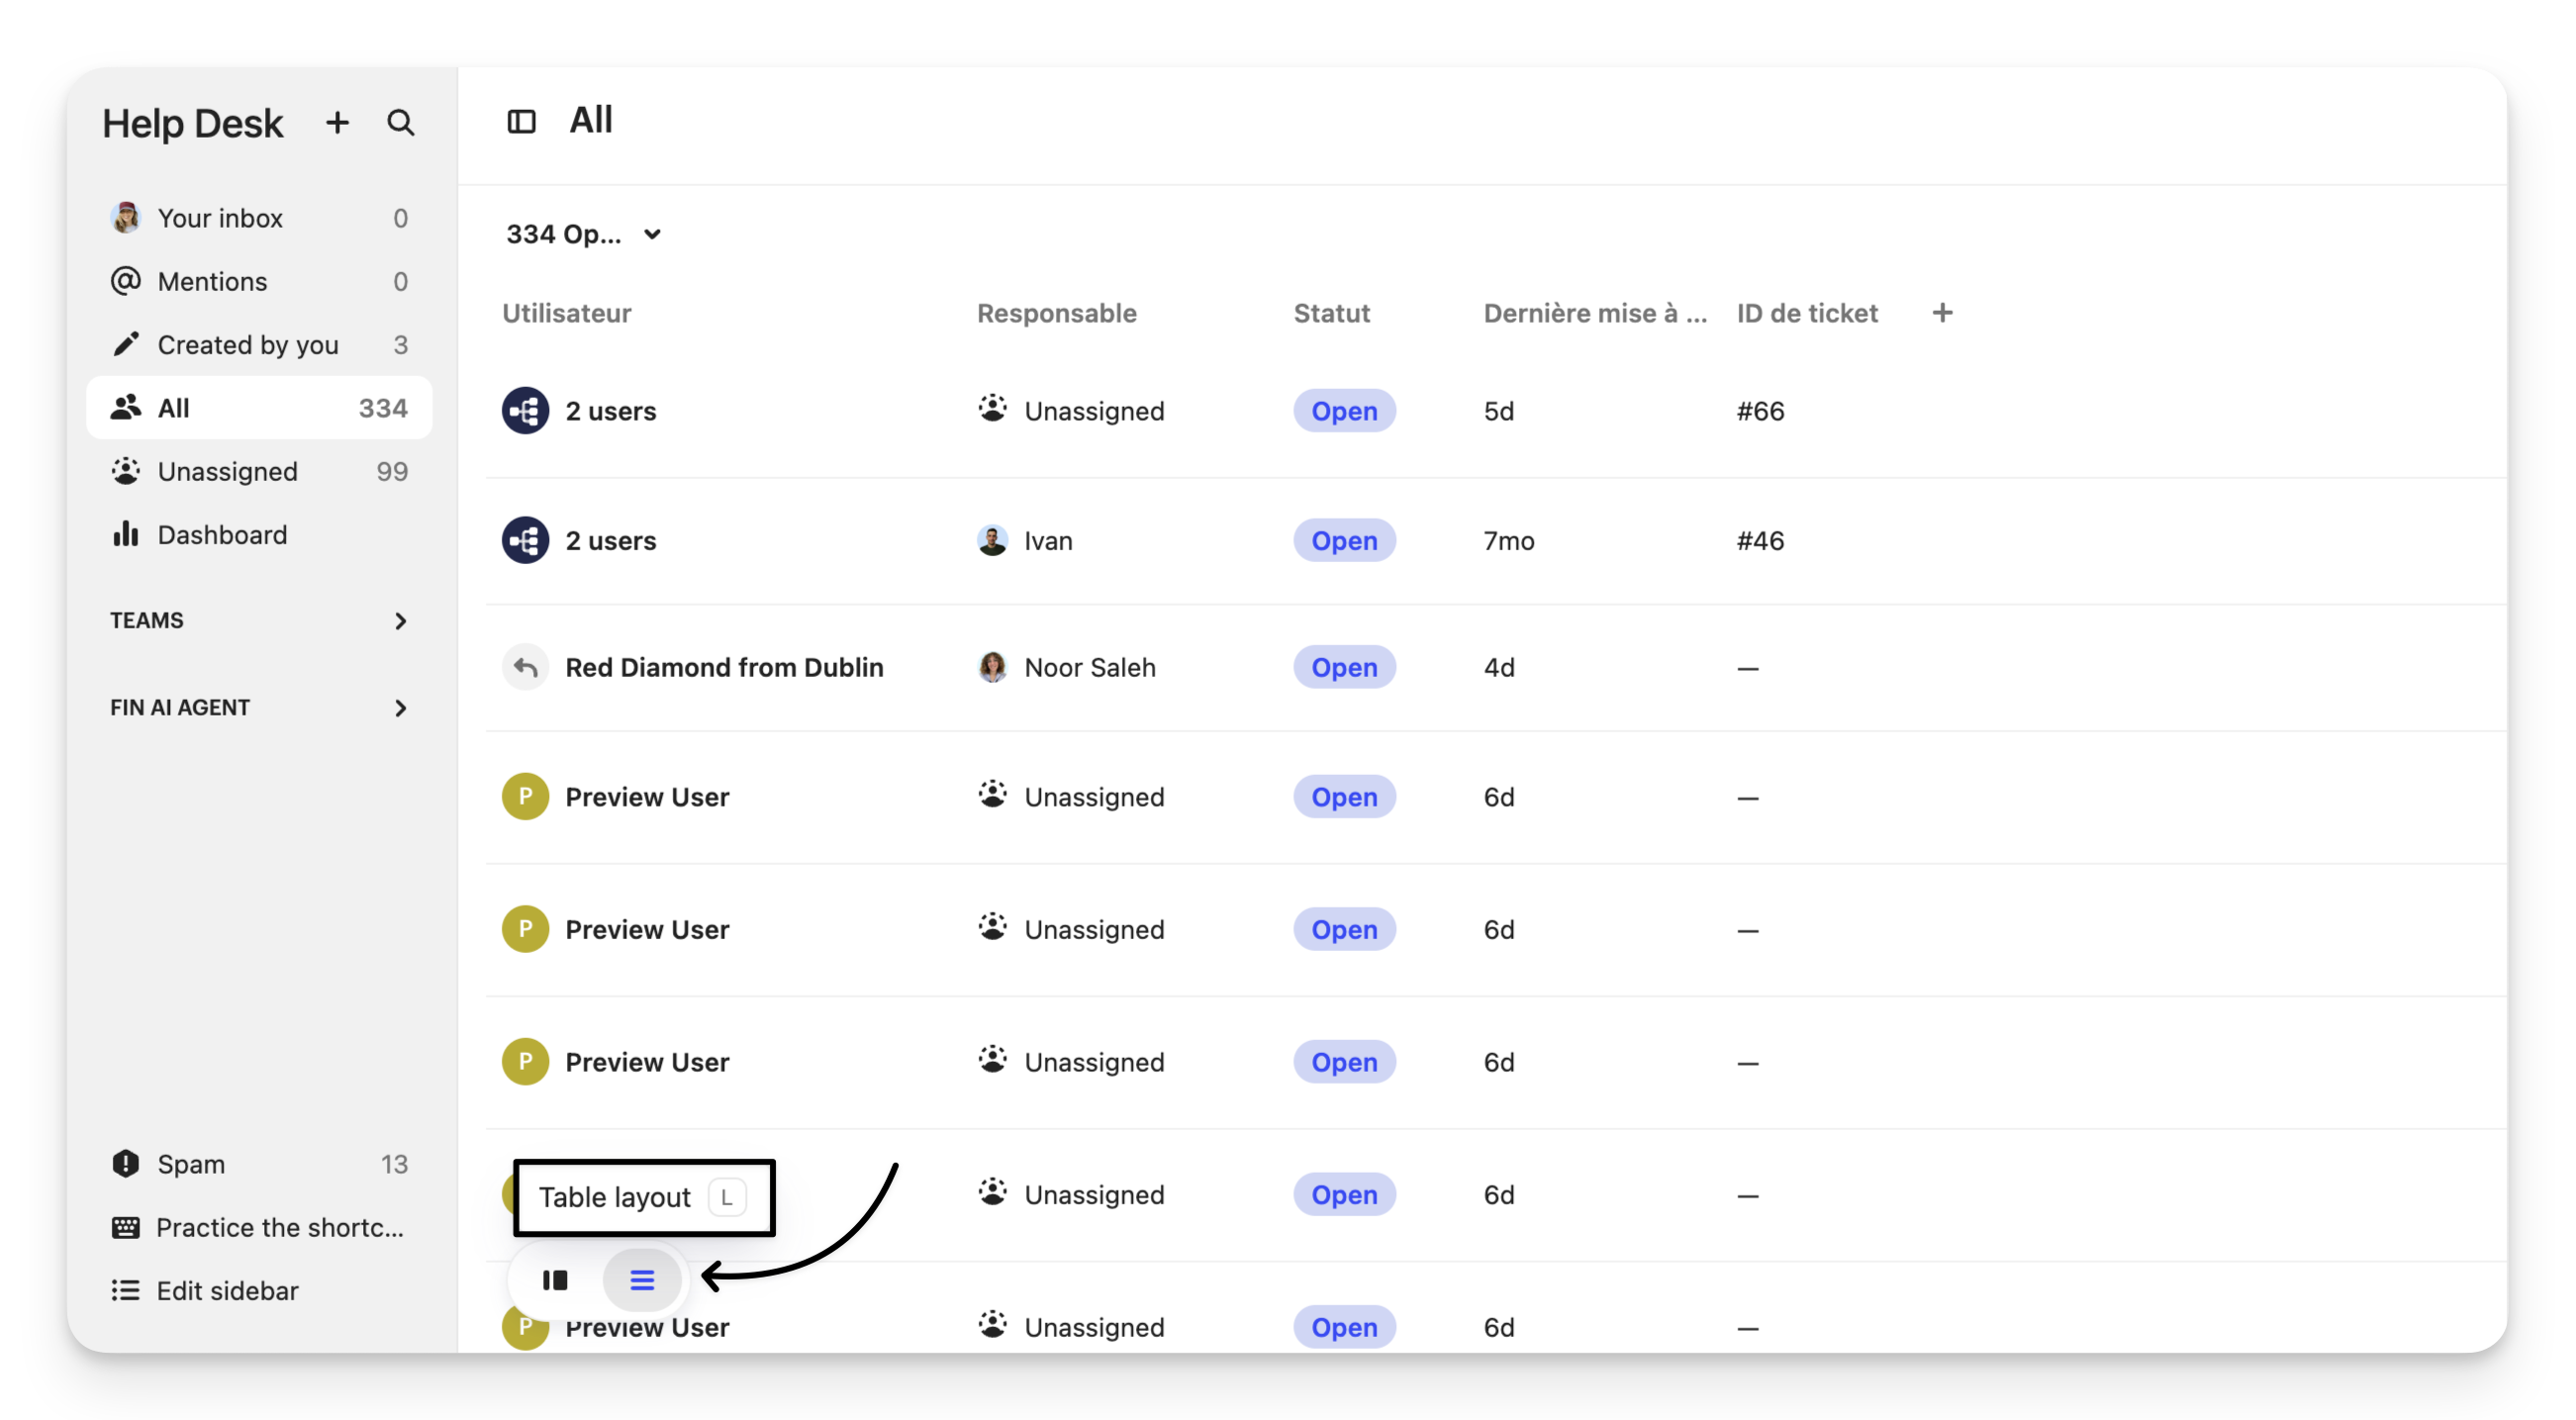
Task: Click the Spam shield icon
Action: pos(125,1163)
